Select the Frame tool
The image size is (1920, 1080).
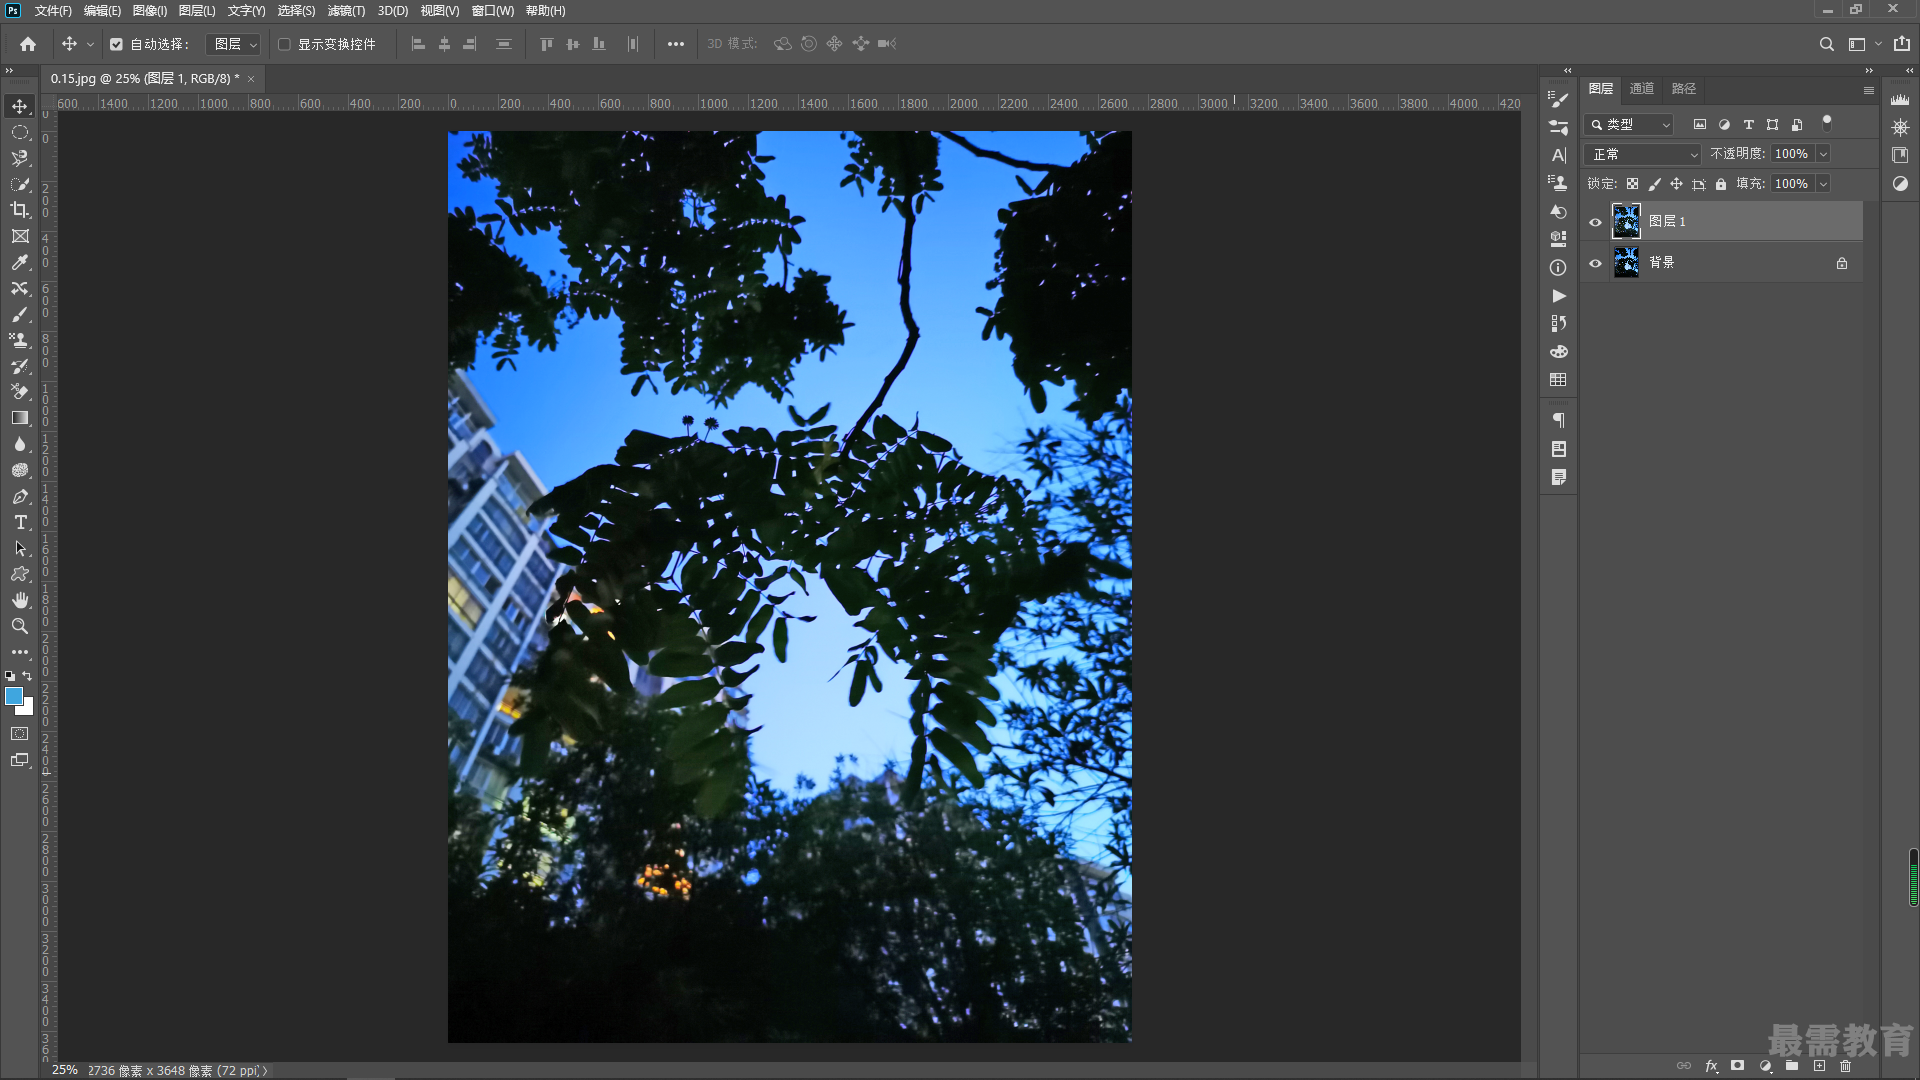tap(20, 236)
